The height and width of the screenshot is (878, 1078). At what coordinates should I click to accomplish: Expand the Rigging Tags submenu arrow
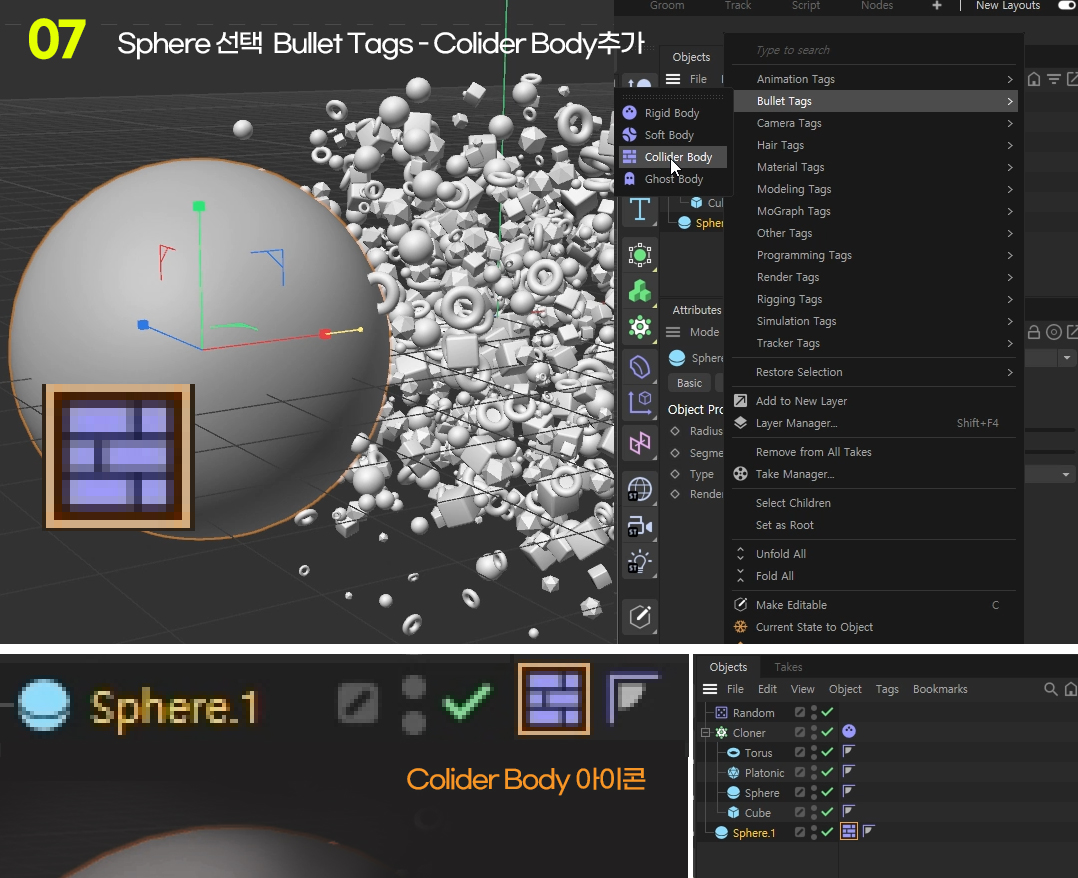pos(1009,299)
